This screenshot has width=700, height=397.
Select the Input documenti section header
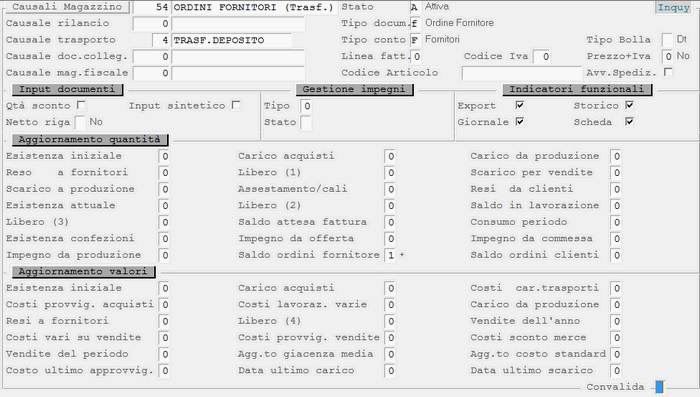(67, 89)
